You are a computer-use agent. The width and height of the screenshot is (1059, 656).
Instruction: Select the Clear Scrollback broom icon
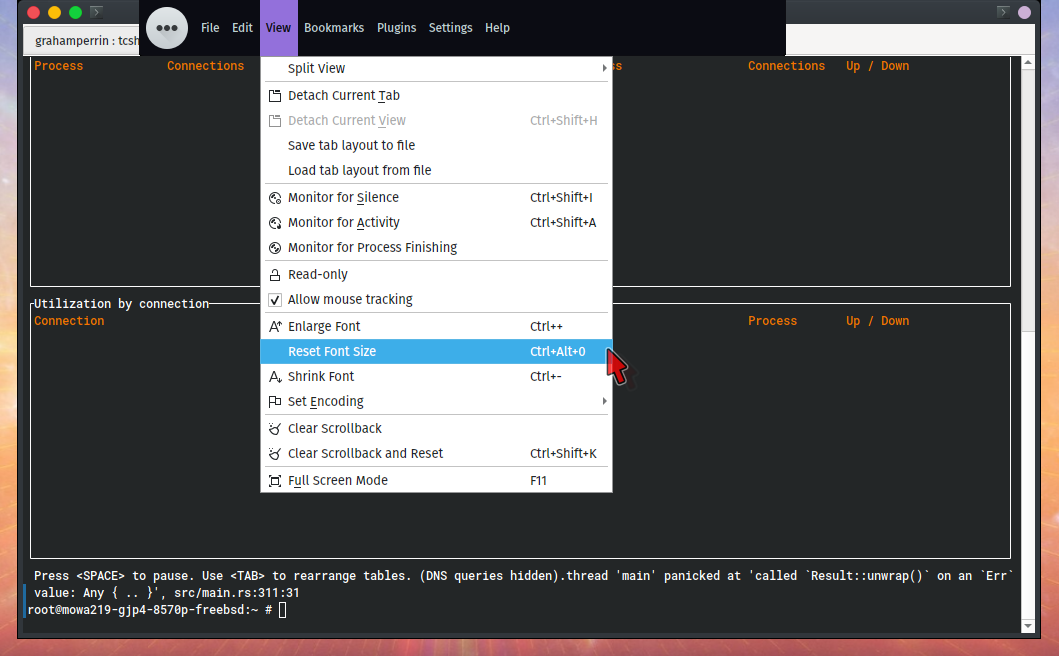tap(274, 428)
